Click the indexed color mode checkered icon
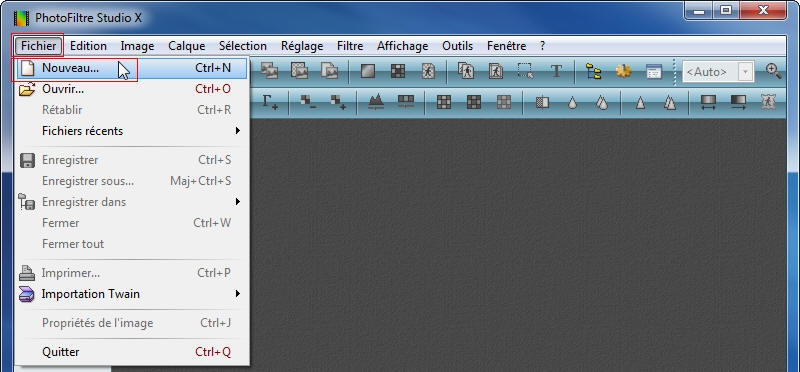 pyautogui.click(x=398, y=71)
